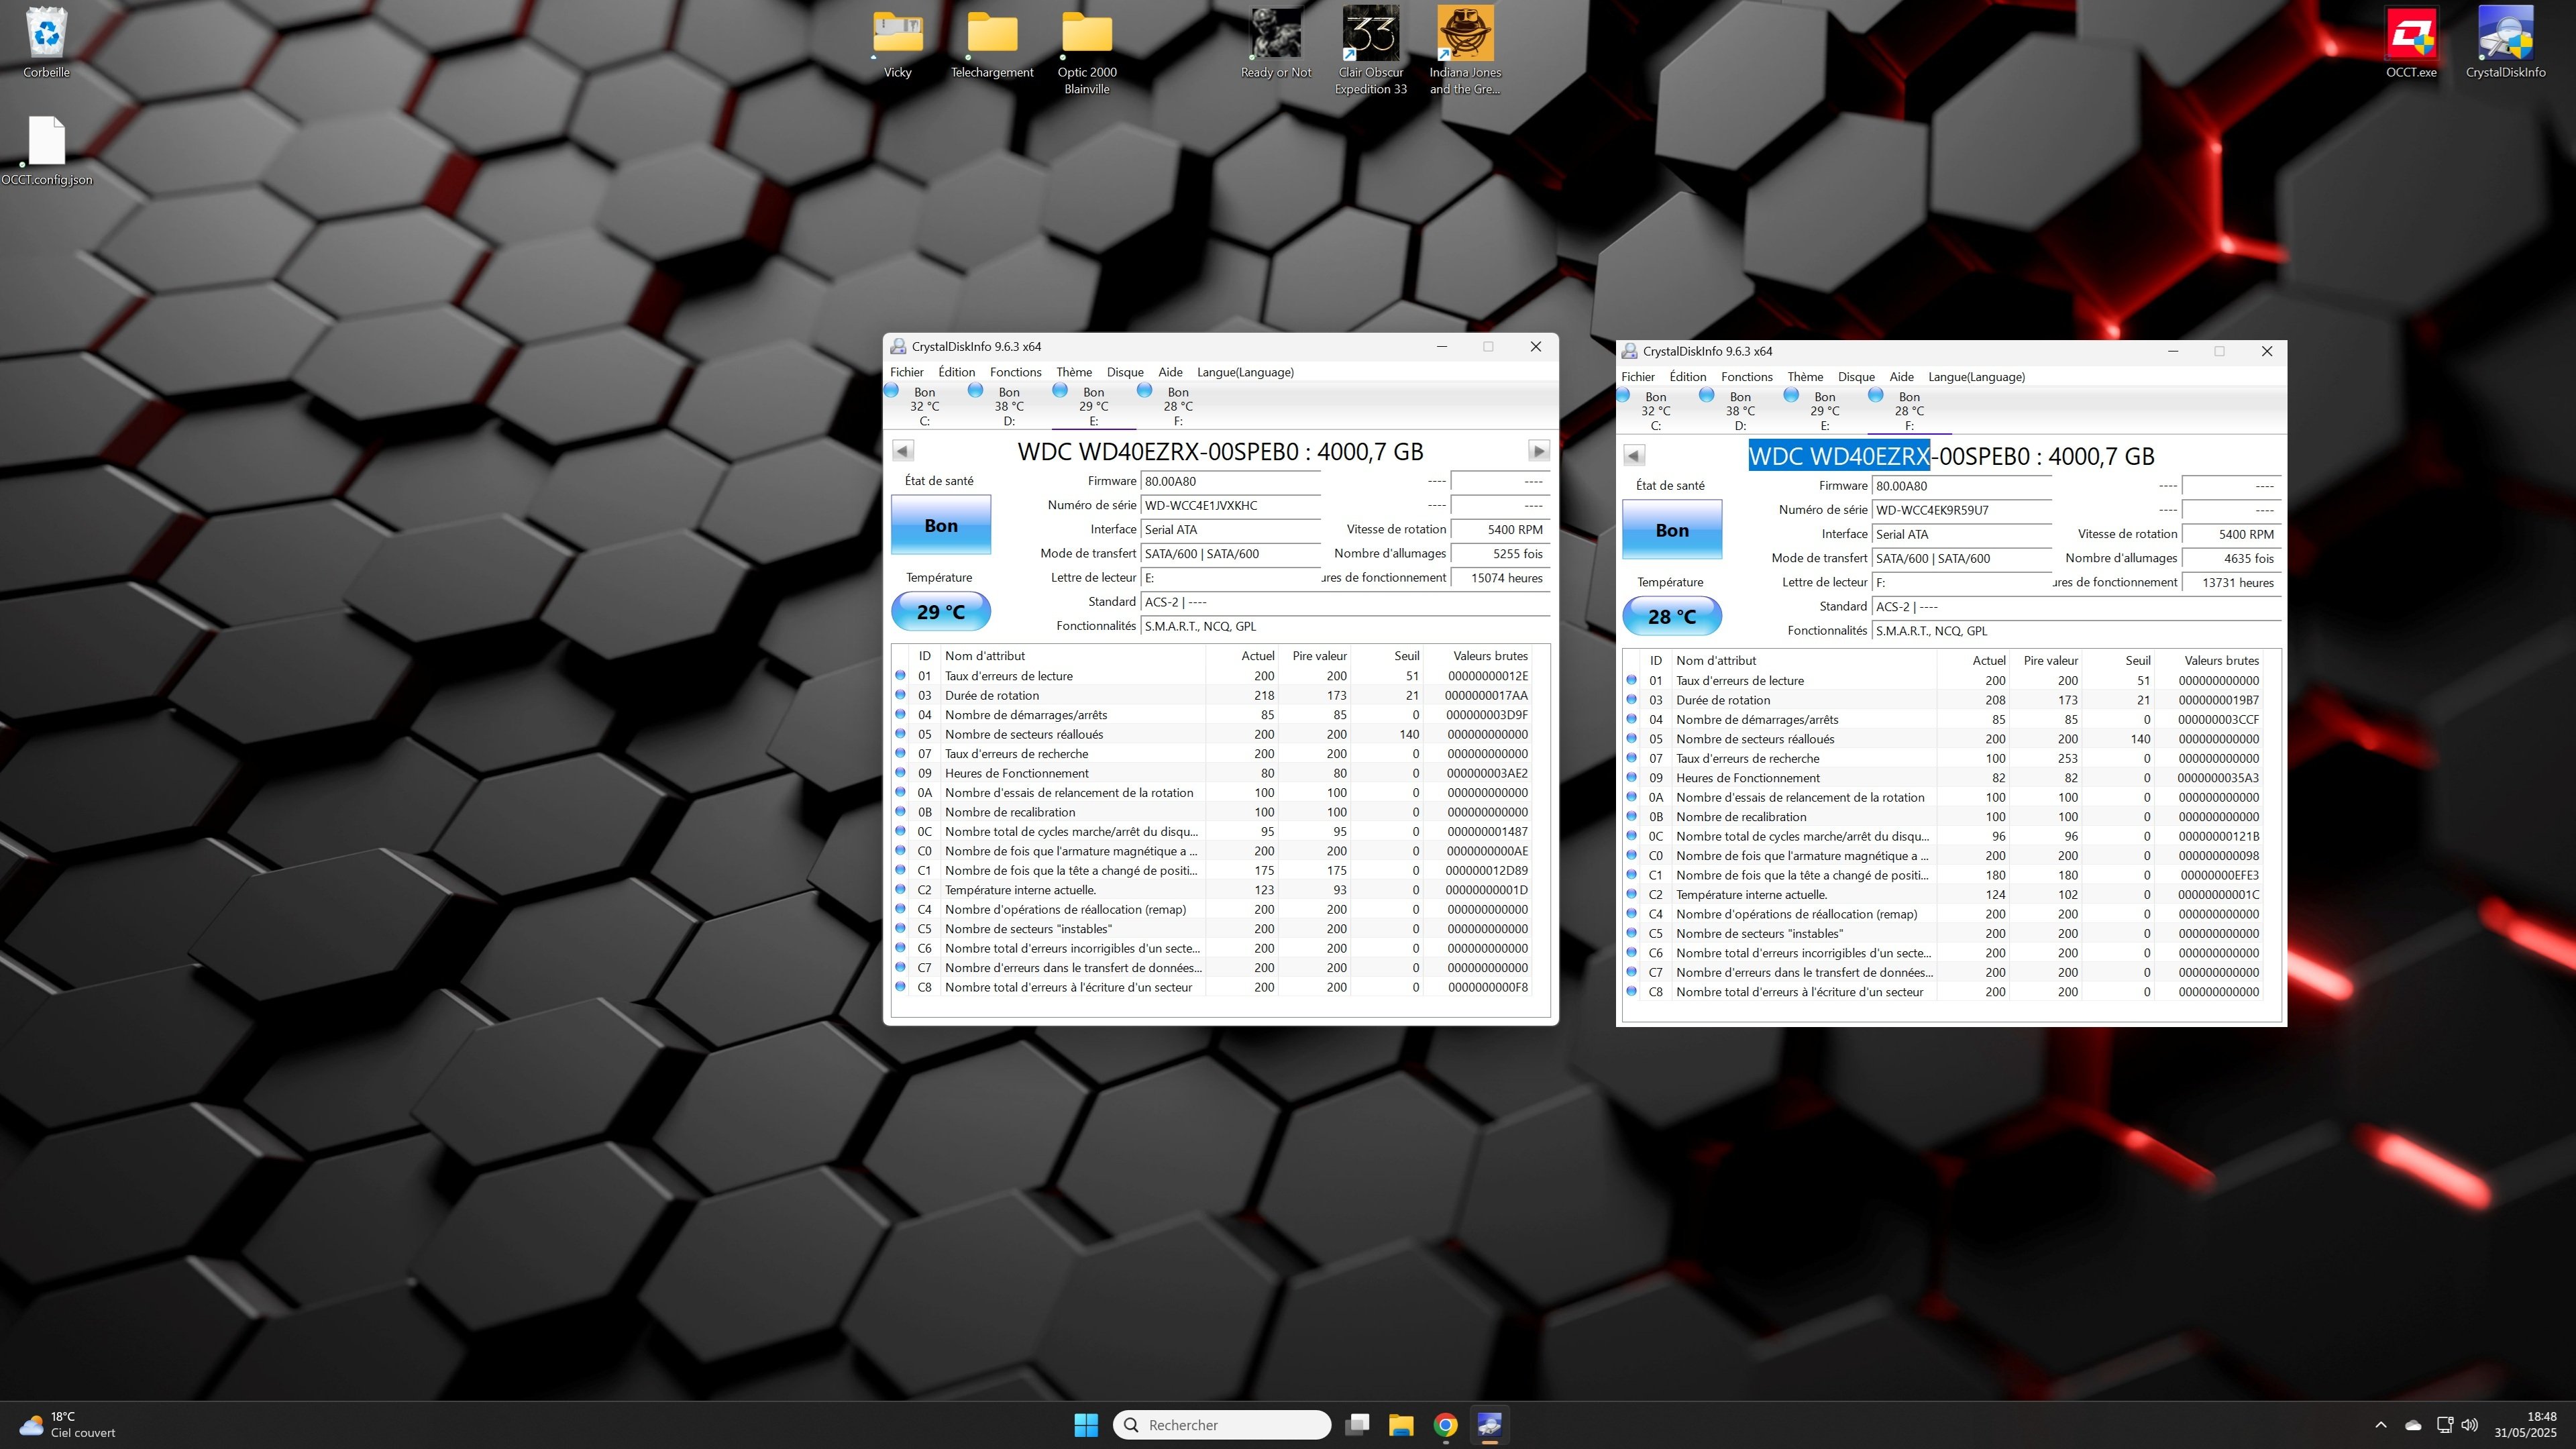Screen dimensions: 2576x1449
Task: Open the CrystalDiskInfo desktop shortcut
Action: [x=2505, y=43]
